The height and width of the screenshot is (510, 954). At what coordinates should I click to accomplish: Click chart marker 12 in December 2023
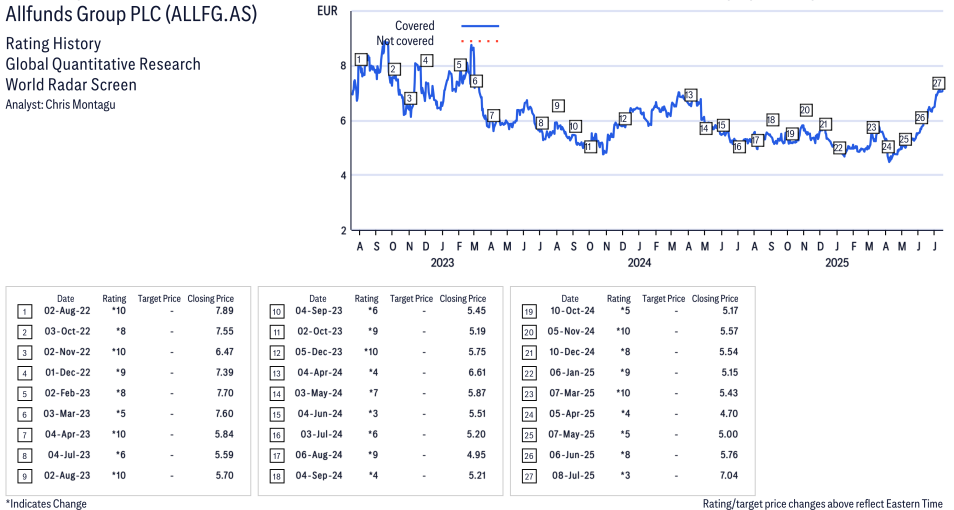point(624,119)
